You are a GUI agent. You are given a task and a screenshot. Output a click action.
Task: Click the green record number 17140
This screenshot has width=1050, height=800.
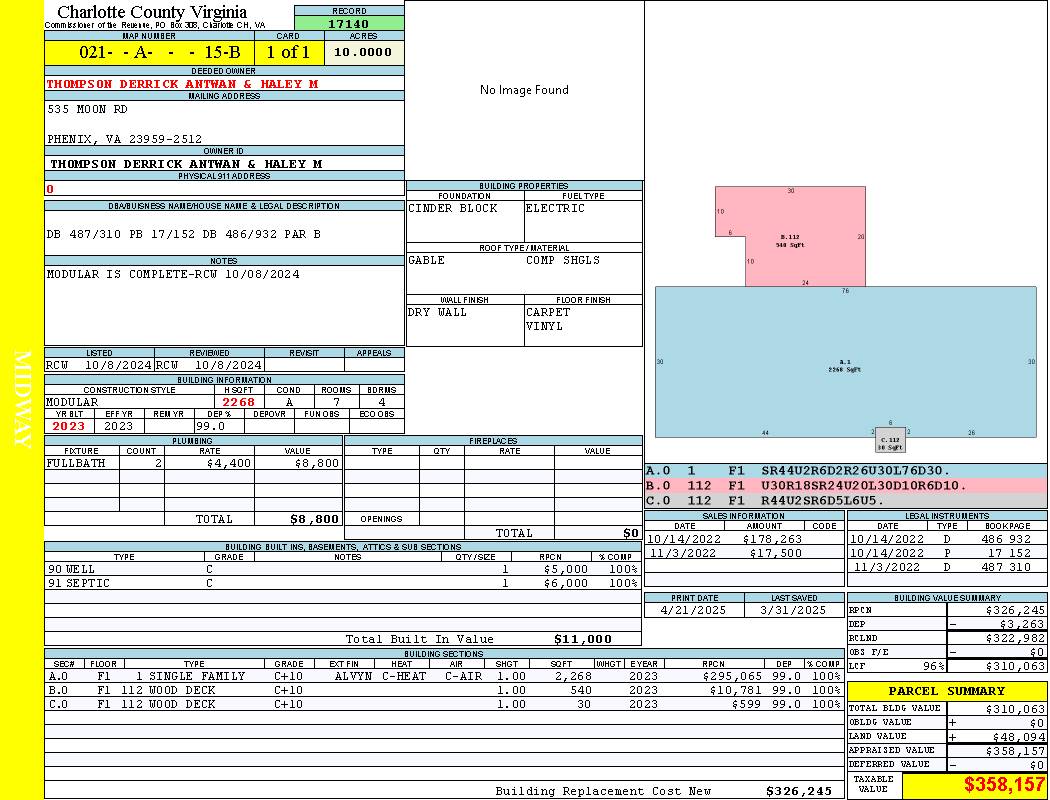click(x=349, y=23)
